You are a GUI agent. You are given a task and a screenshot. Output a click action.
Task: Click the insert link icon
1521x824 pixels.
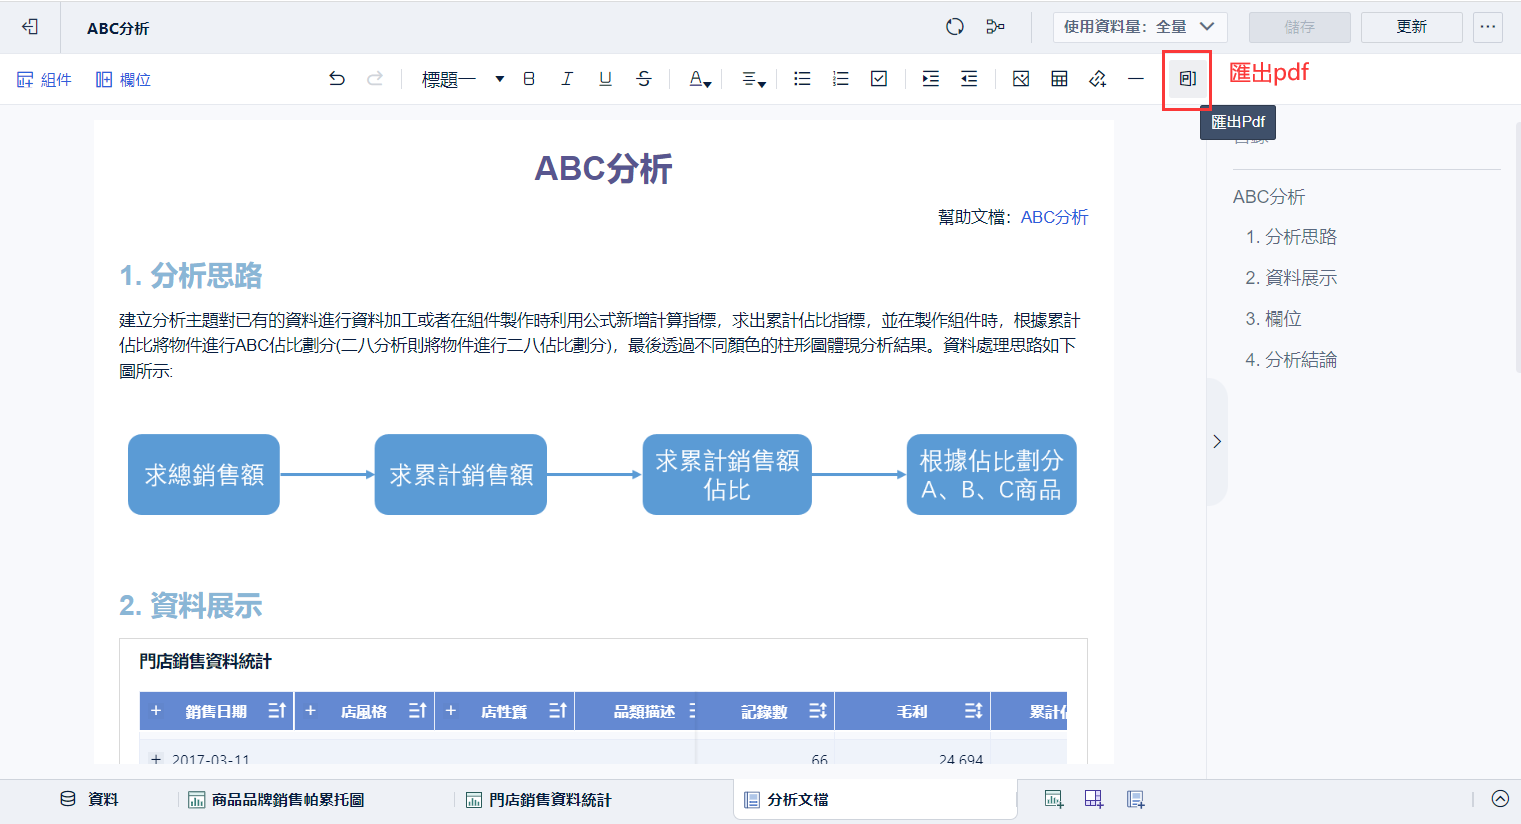coord(1098,79)
